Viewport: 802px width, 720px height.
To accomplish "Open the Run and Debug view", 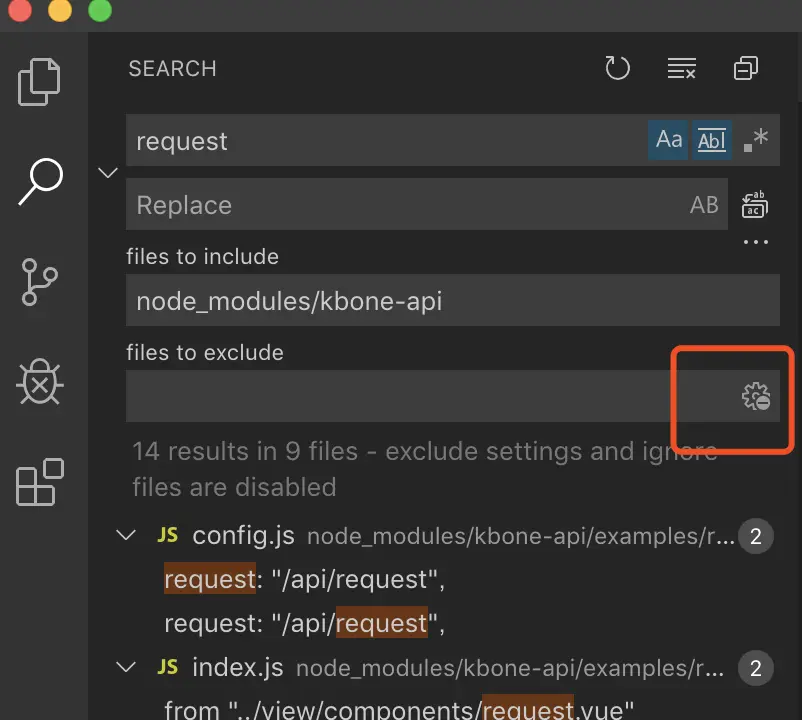I will (x=39, y=382).
